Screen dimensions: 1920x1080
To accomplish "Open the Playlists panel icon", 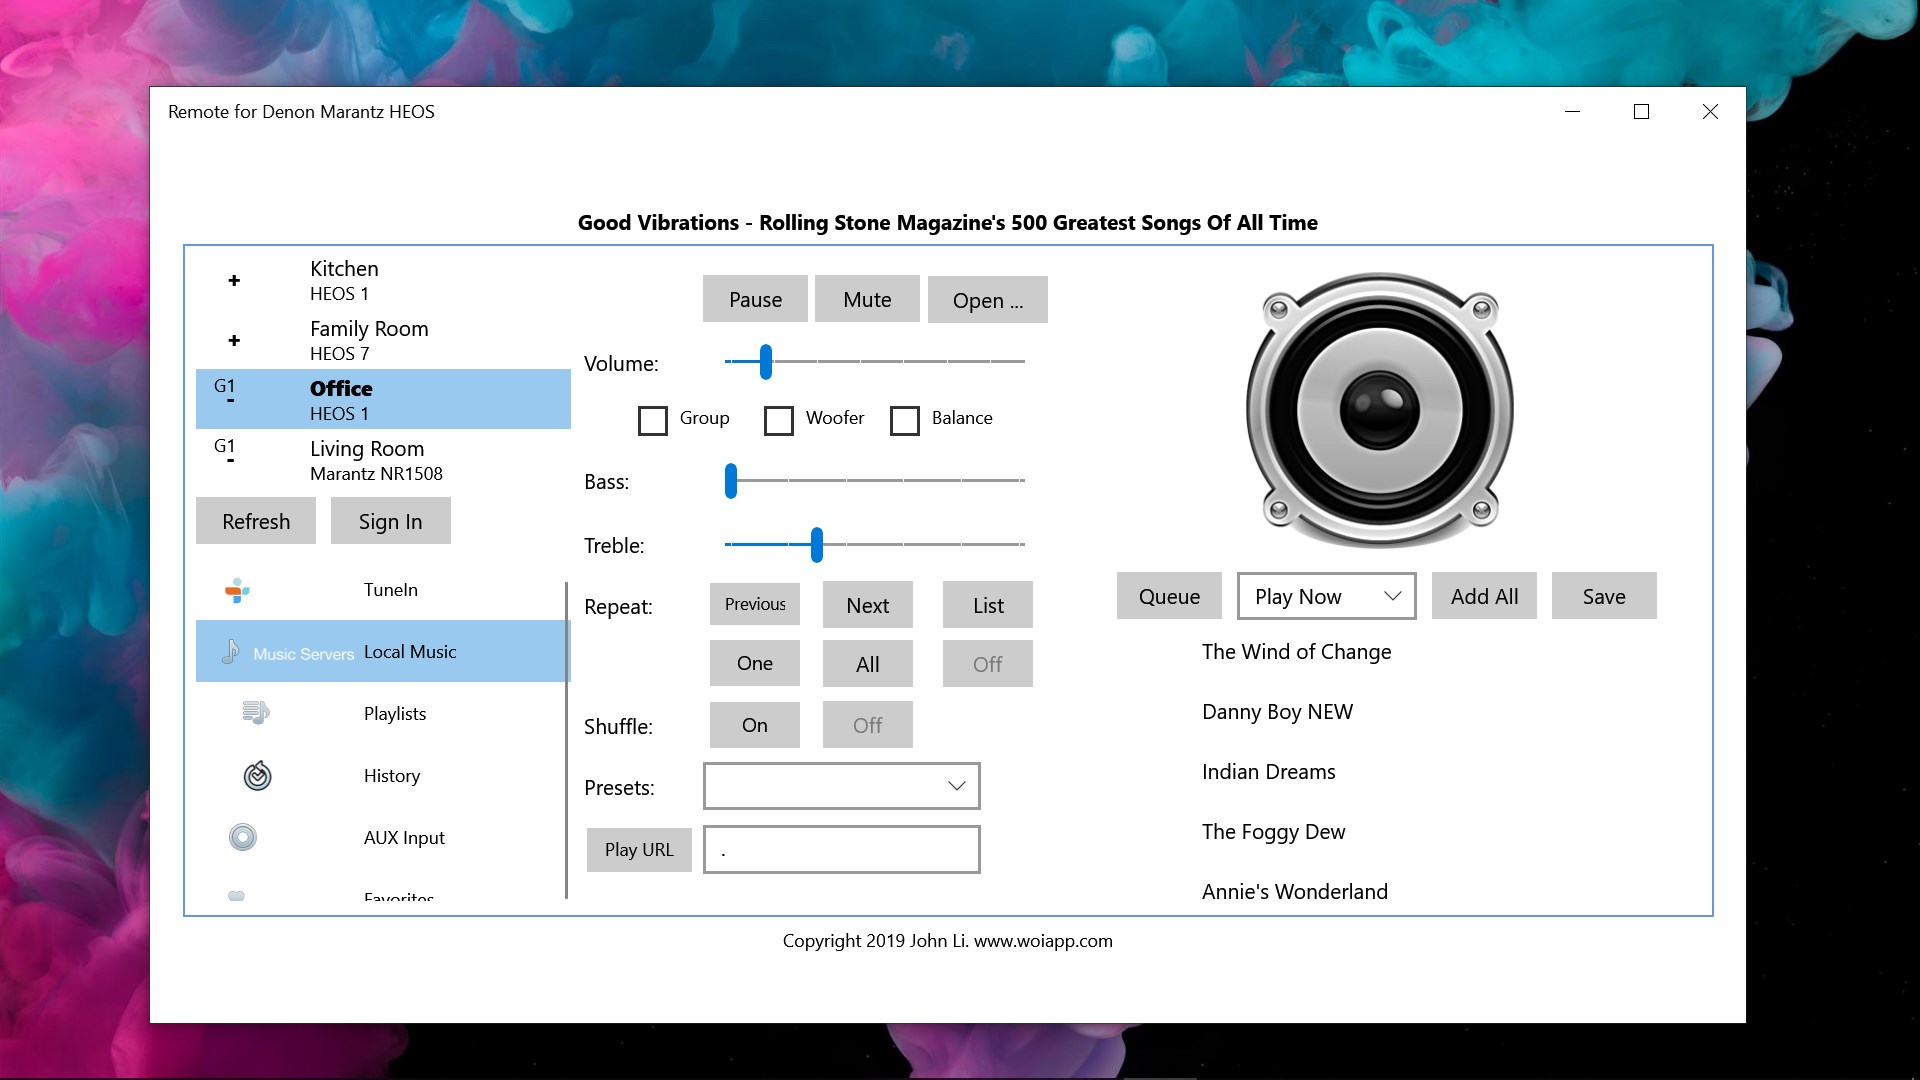I will (255, 712).
